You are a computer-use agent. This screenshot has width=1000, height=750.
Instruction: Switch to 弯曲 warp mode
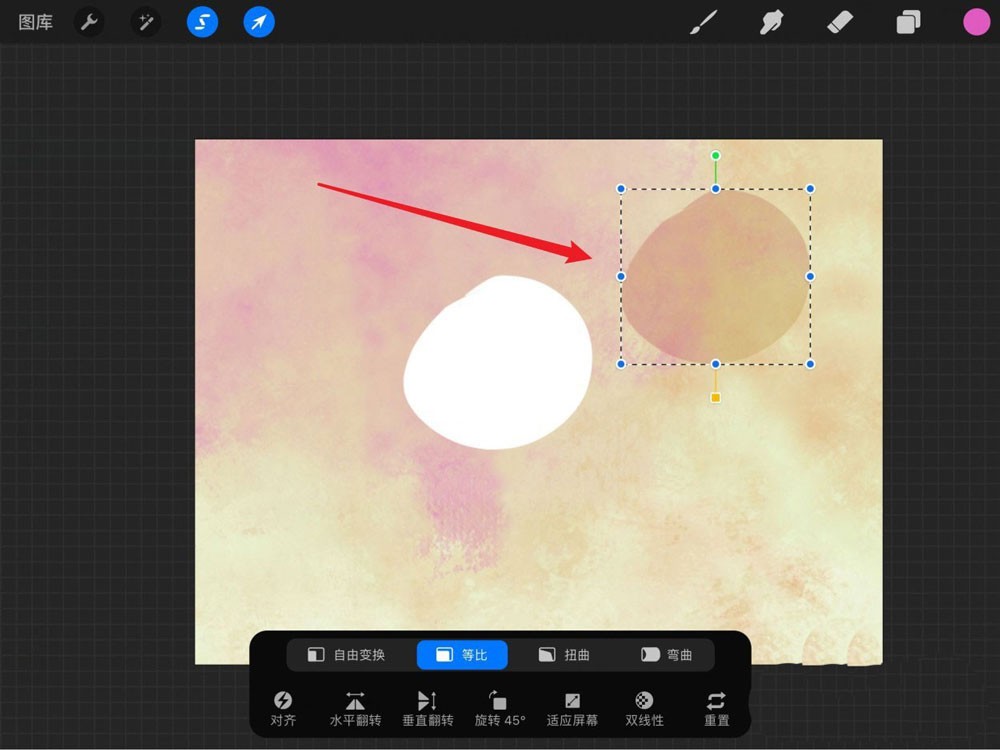click(x=666, y=655)
